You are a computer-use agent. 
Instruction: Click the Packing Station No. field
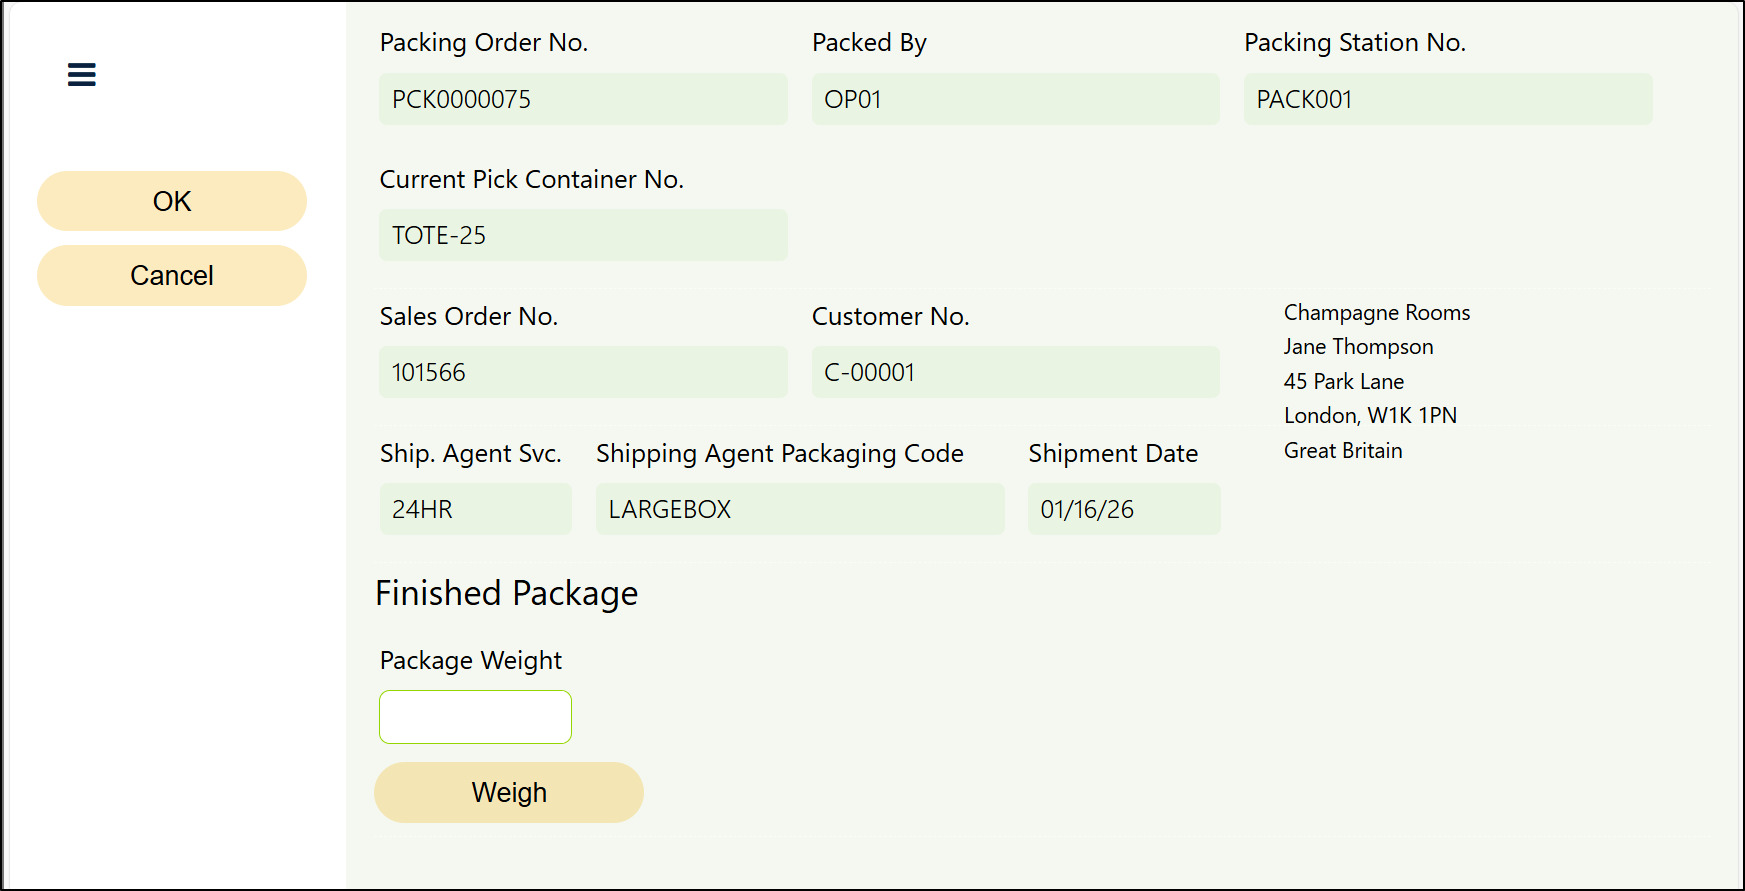[1447, 99]
